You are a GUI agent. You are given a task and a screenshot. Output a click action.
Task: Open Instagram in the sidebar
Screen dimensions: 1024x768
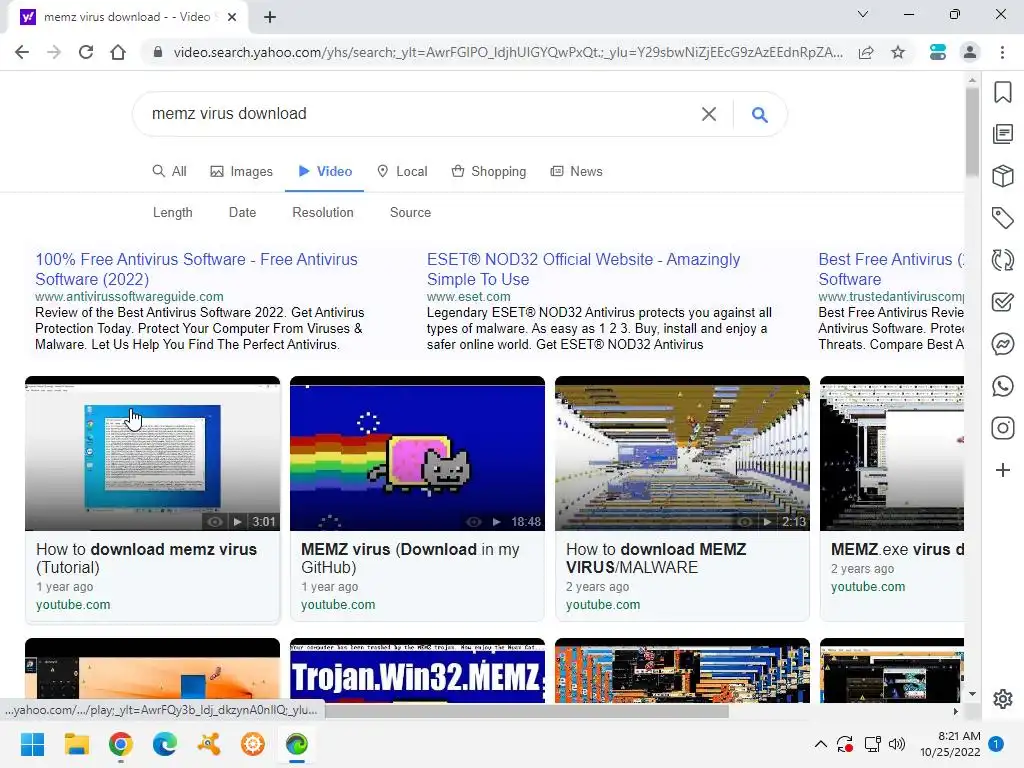pyautogui.click(x=1002, y=428)
